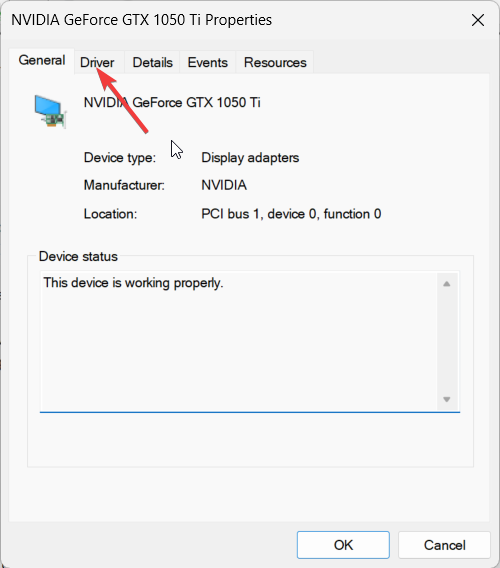Select the Events tab

208,63
